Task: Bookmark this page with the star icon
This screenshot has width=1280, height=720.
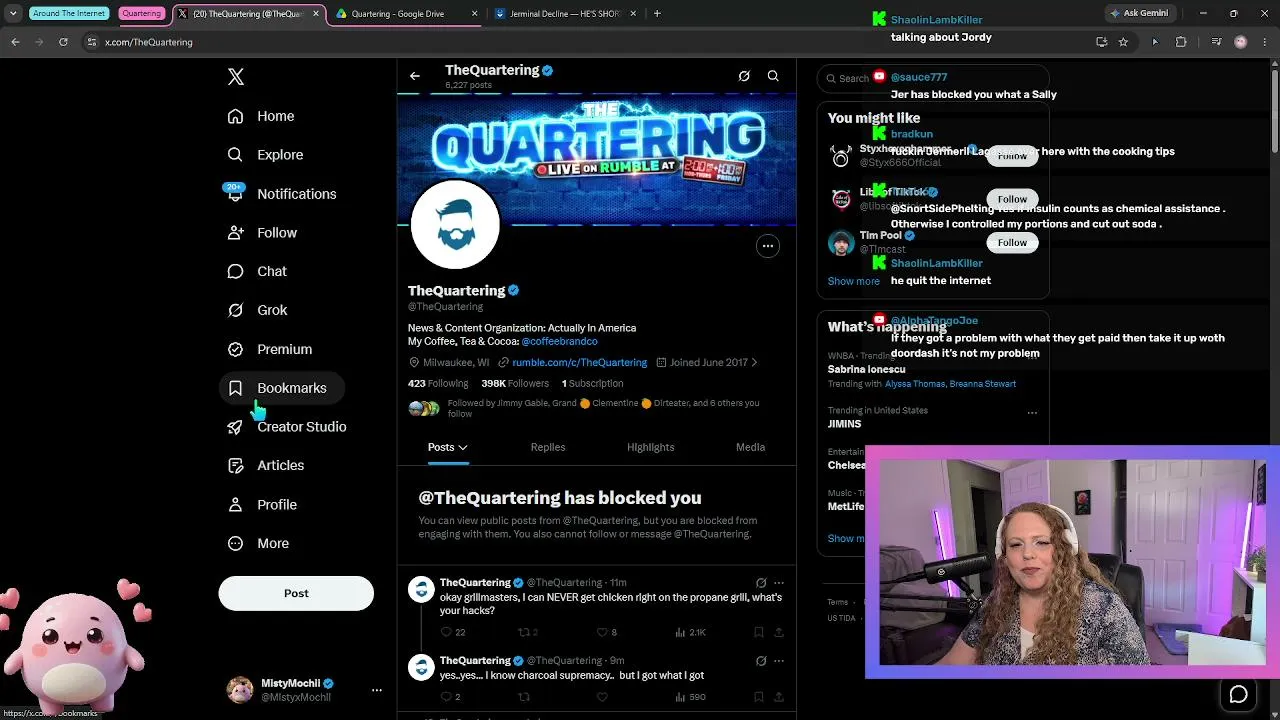Action: [1124, 42]
